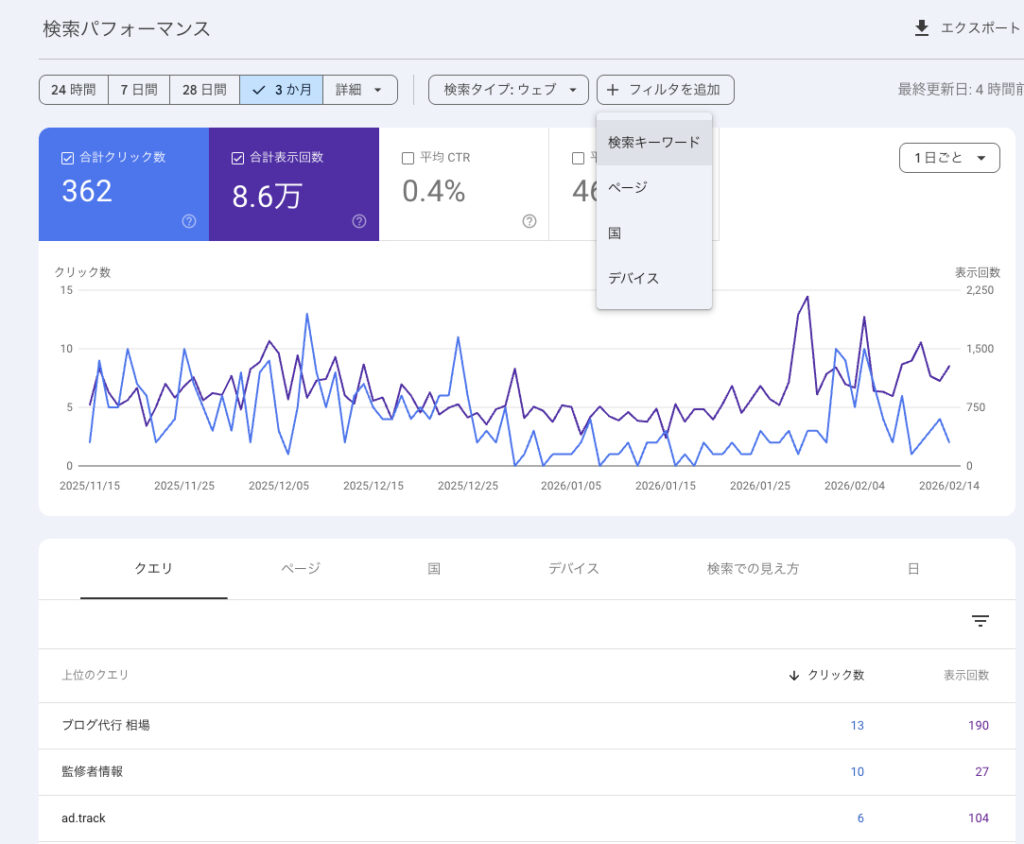Click the plus icon on フィルタを追加 button
Viewport: 1024px width, 844px height.
(613, 90)
